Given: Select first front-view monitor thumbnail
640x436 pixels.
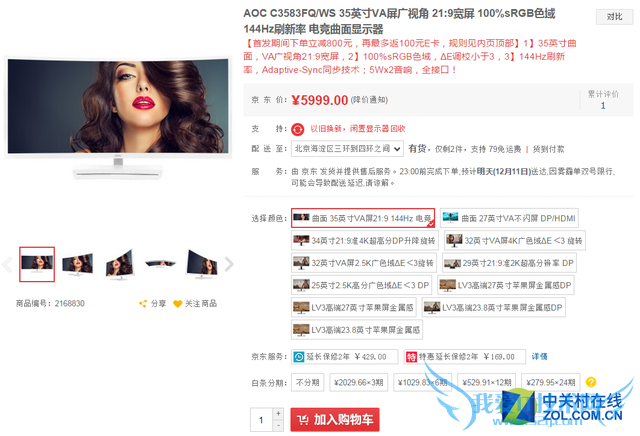Looking at the screenshot, I should pos(37,265).
